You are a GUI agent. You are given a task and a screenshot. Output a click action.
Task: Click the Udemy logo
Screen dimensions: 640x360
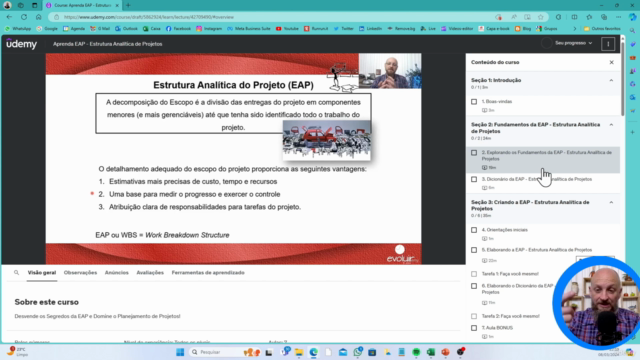(22, 44)
